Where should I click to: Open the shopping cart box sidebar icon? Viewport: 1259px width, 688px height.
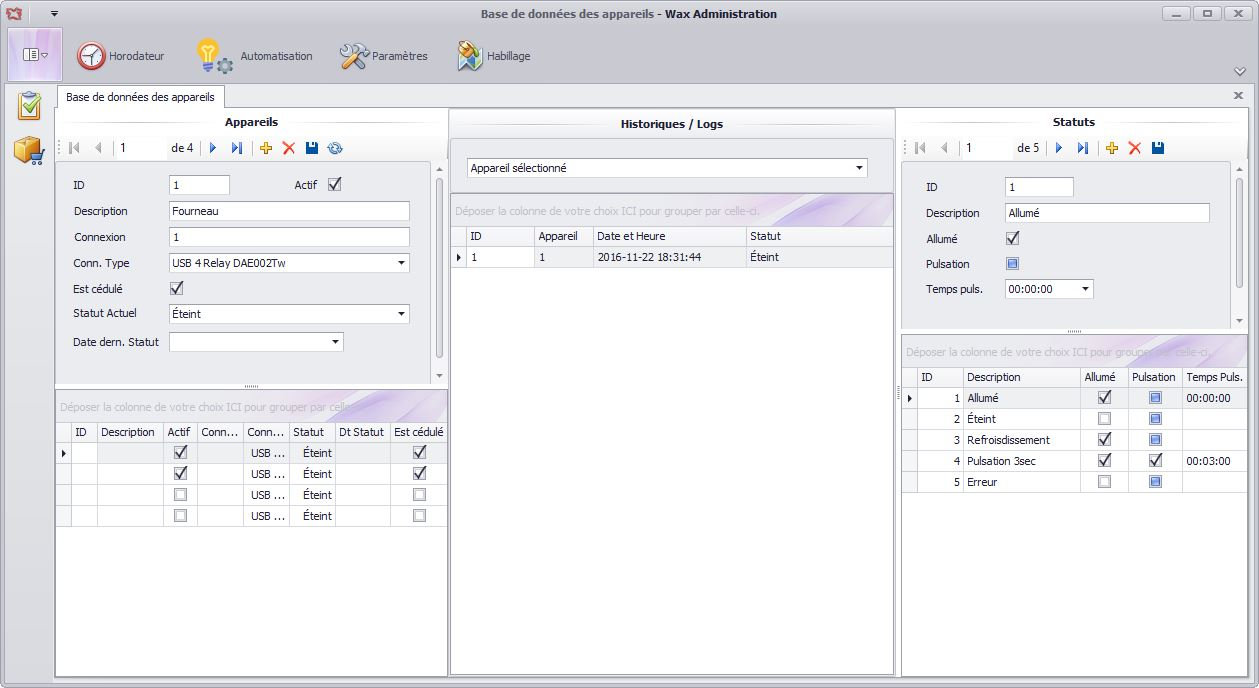(29, 151)
